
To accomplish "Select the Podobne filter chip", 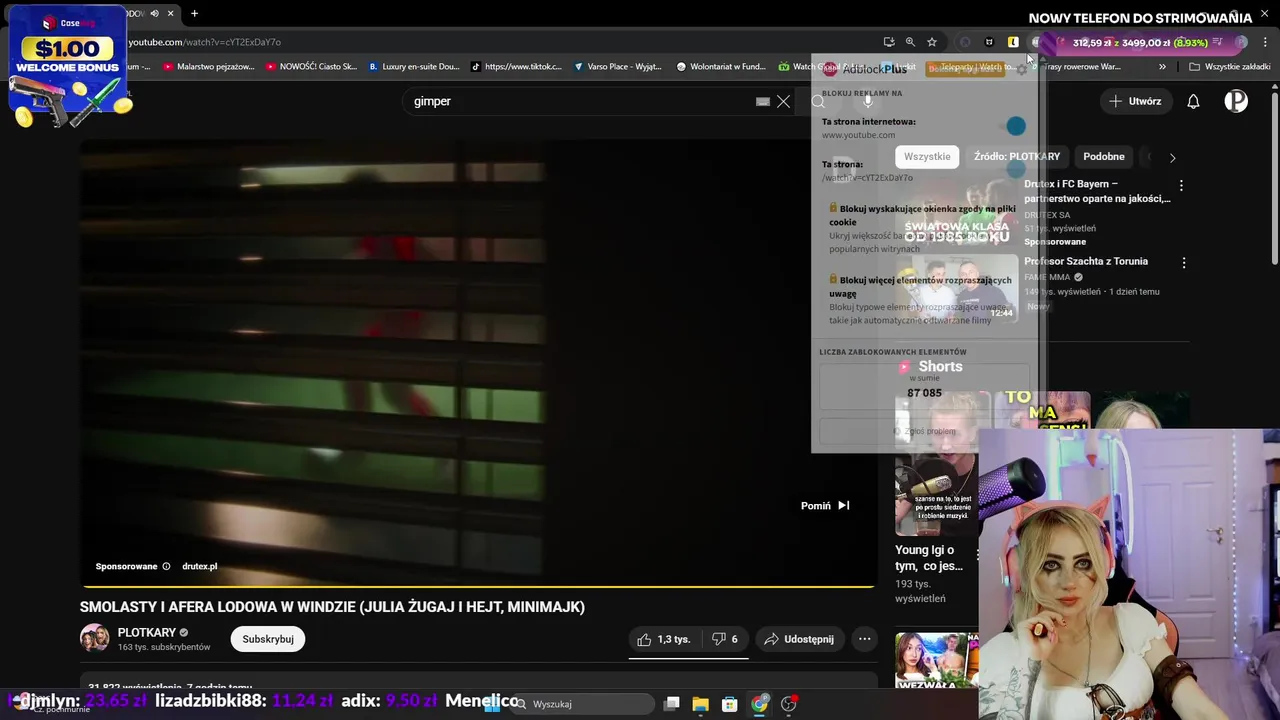I will point(1104,157).
